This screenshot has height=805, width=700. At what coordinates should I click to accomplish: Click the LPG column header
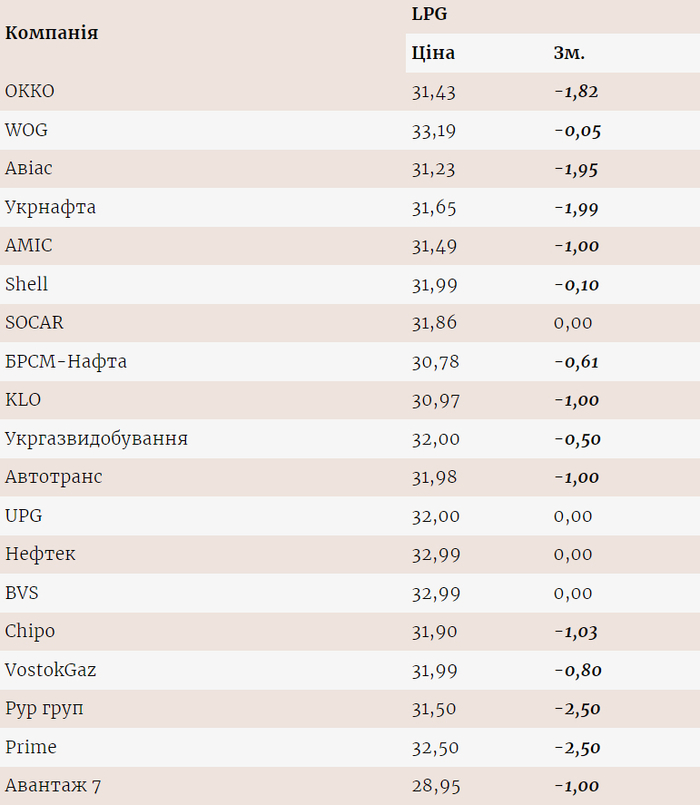tap(428, 14)
